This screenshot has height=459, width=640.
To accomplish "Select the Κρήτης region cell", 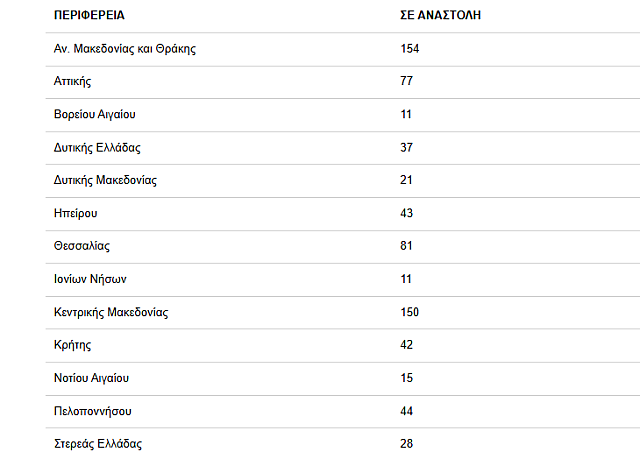I will point(72,345).
